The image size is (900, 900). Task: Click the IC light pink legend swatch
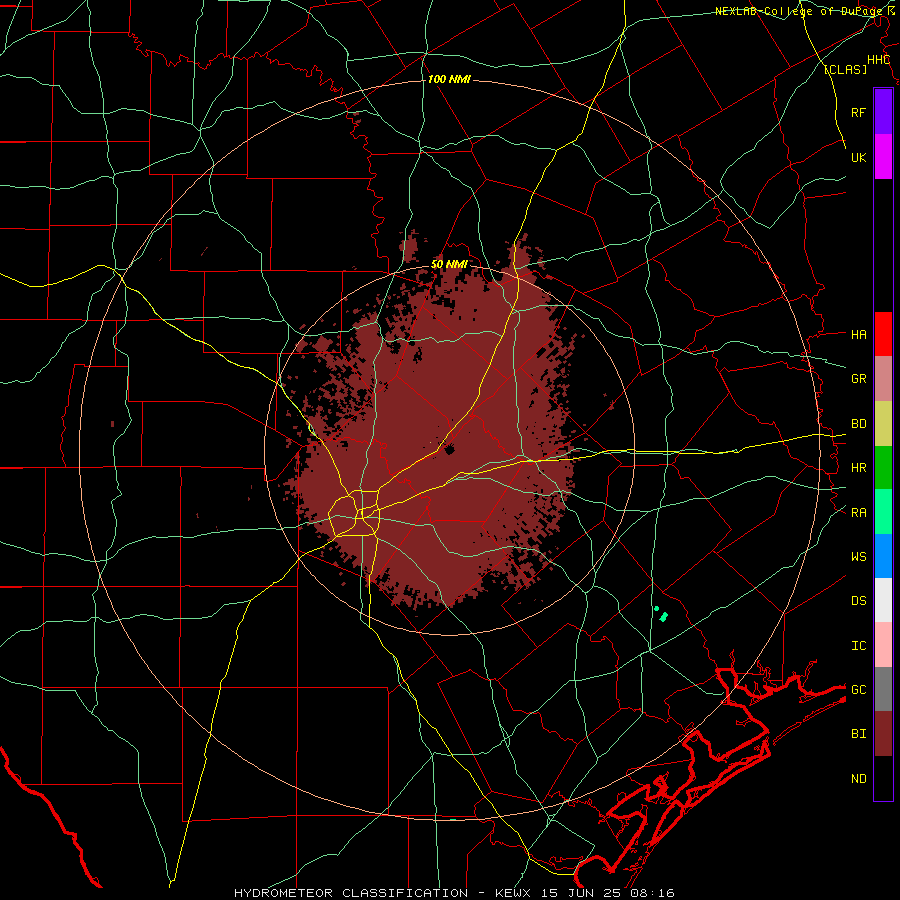tap(883, 645)
